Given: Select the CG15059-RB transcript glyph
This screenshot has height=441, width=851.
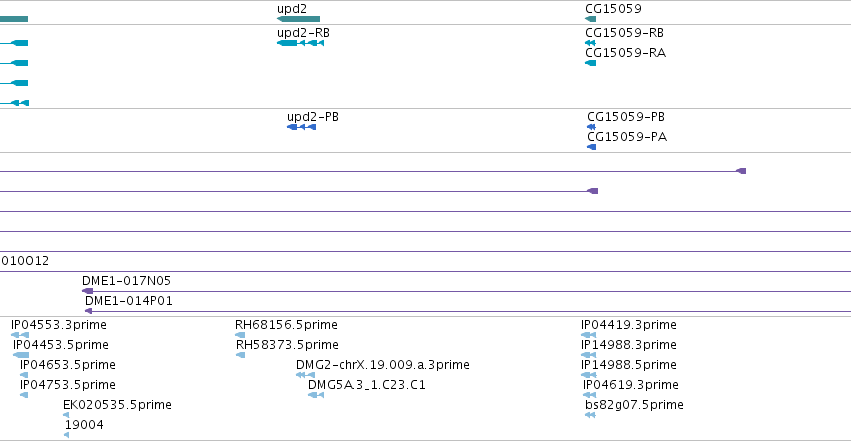Looking at the screenshot, I should tap(590, 43).
